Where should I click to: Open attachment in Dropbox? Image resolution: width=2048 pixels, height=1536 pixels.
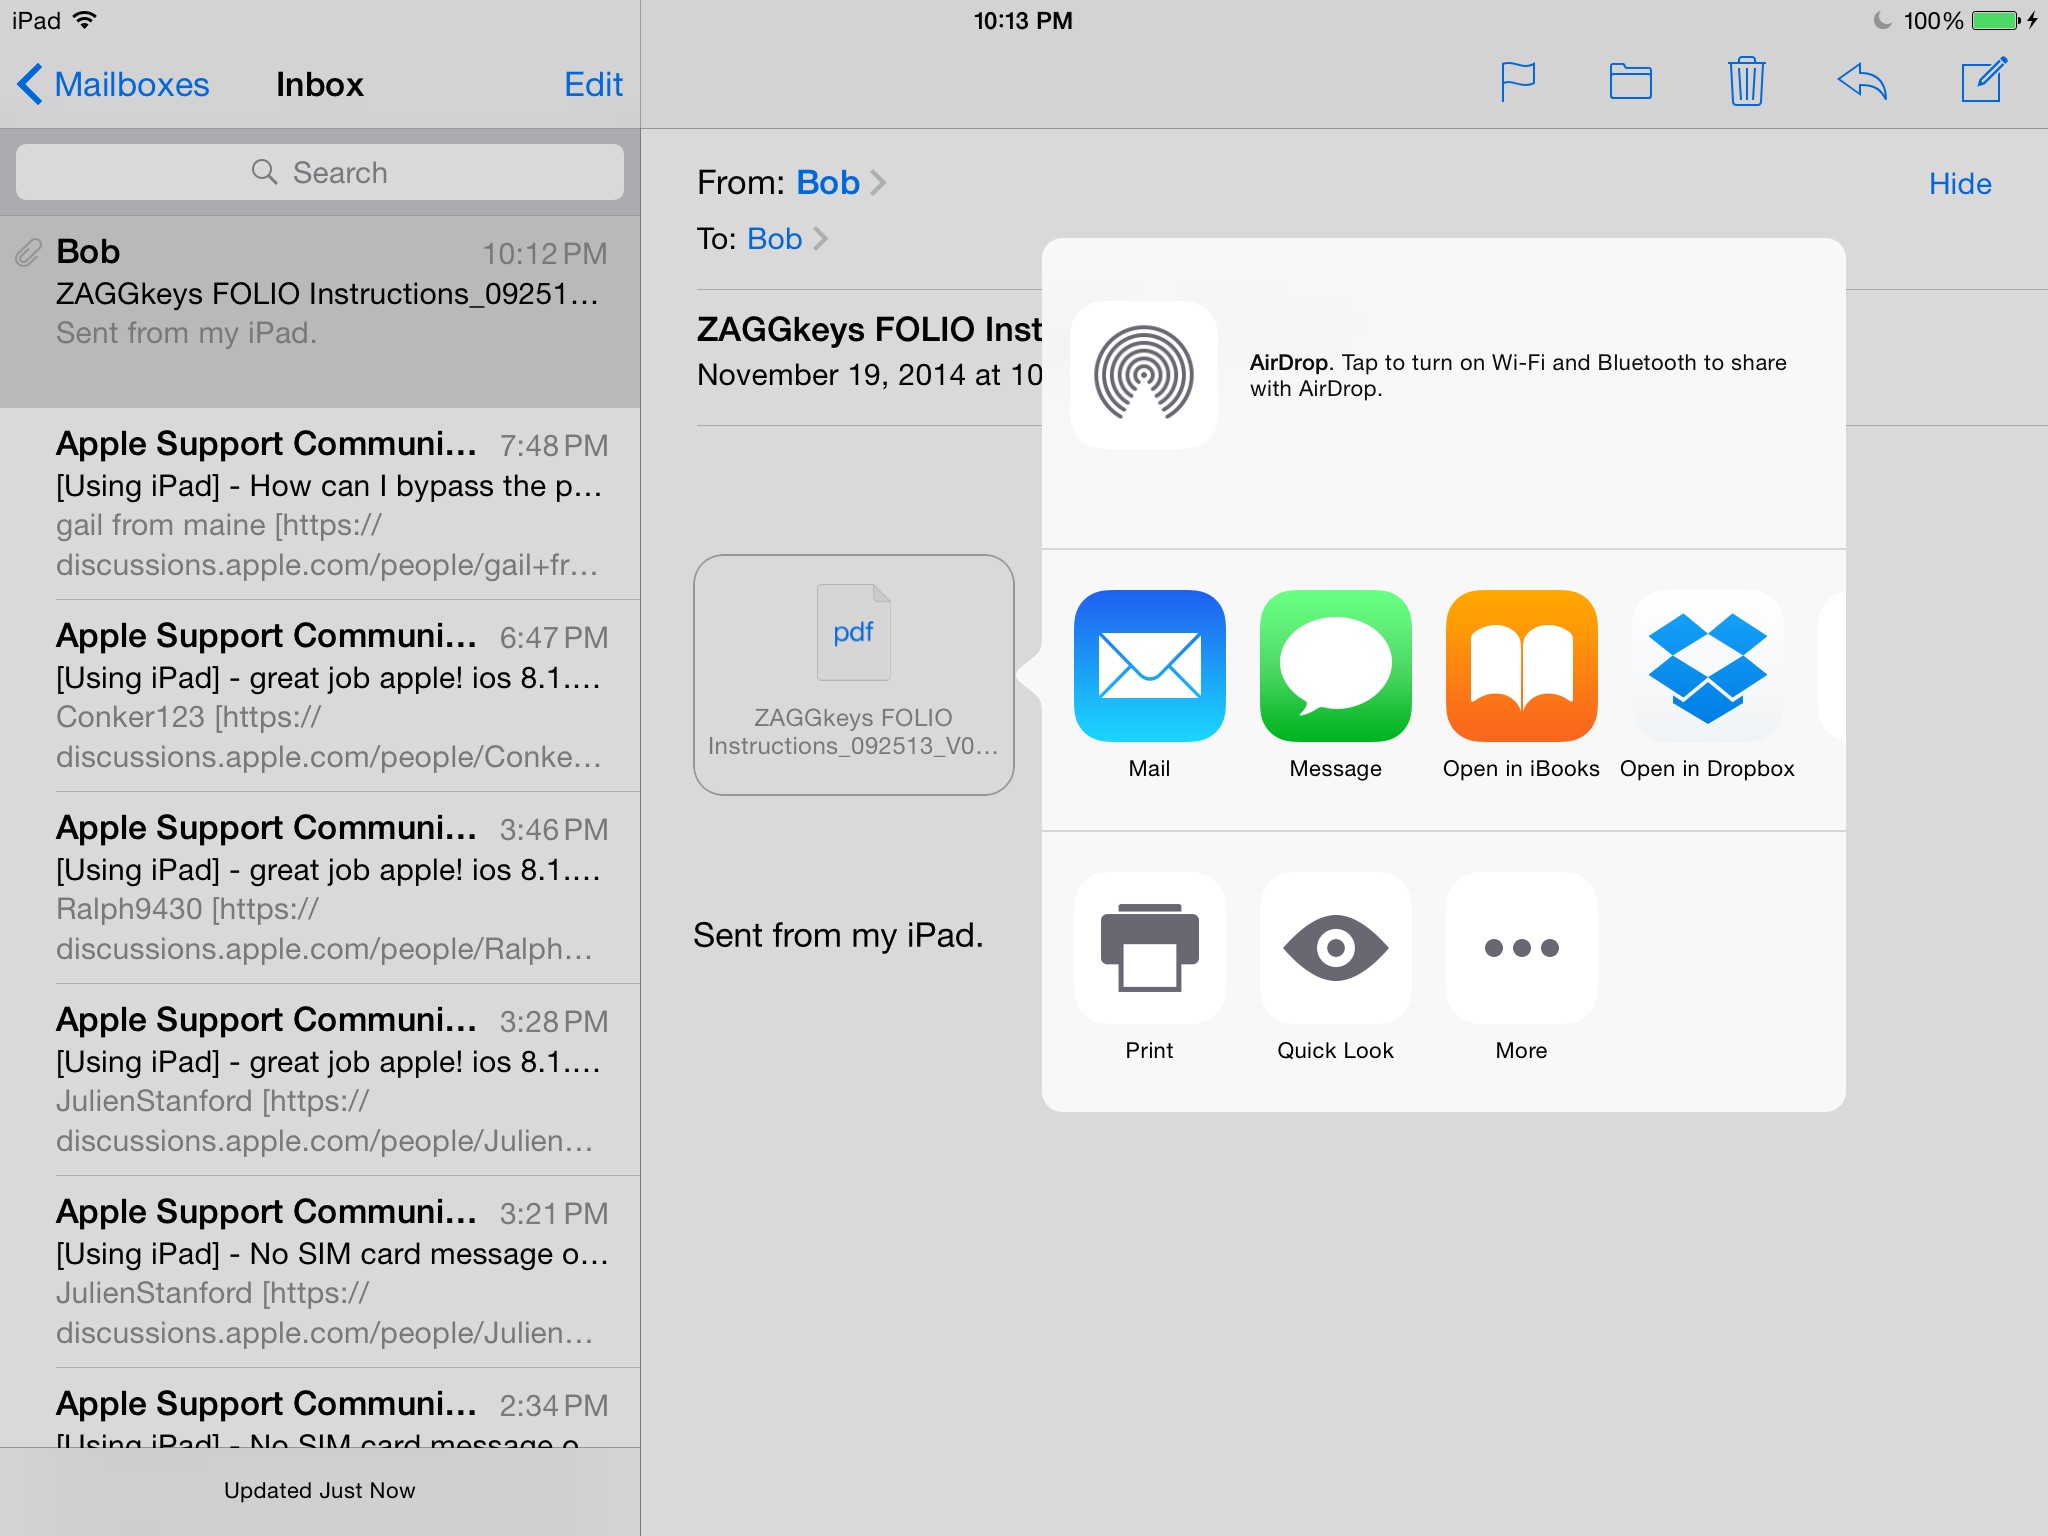[x=1707, y=666]
